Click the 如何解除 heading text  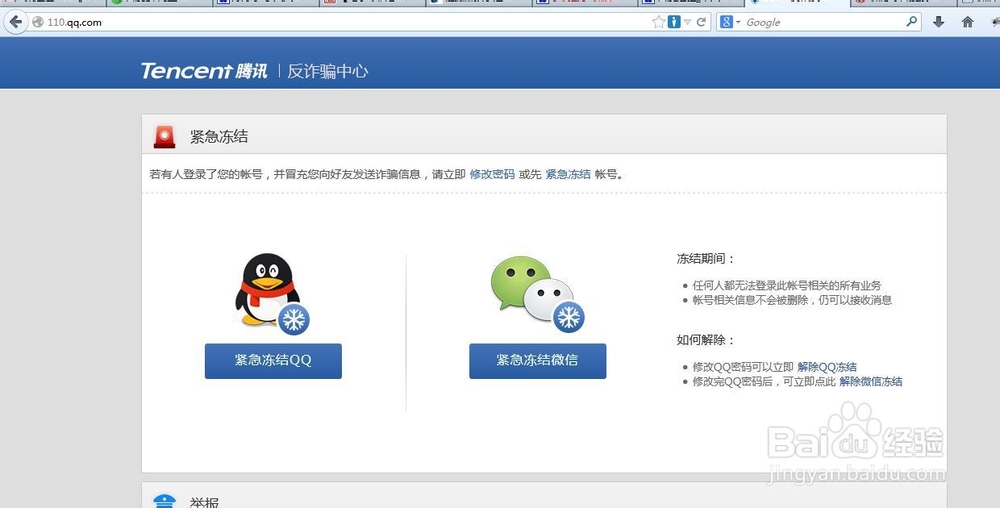tap(706, 340)
